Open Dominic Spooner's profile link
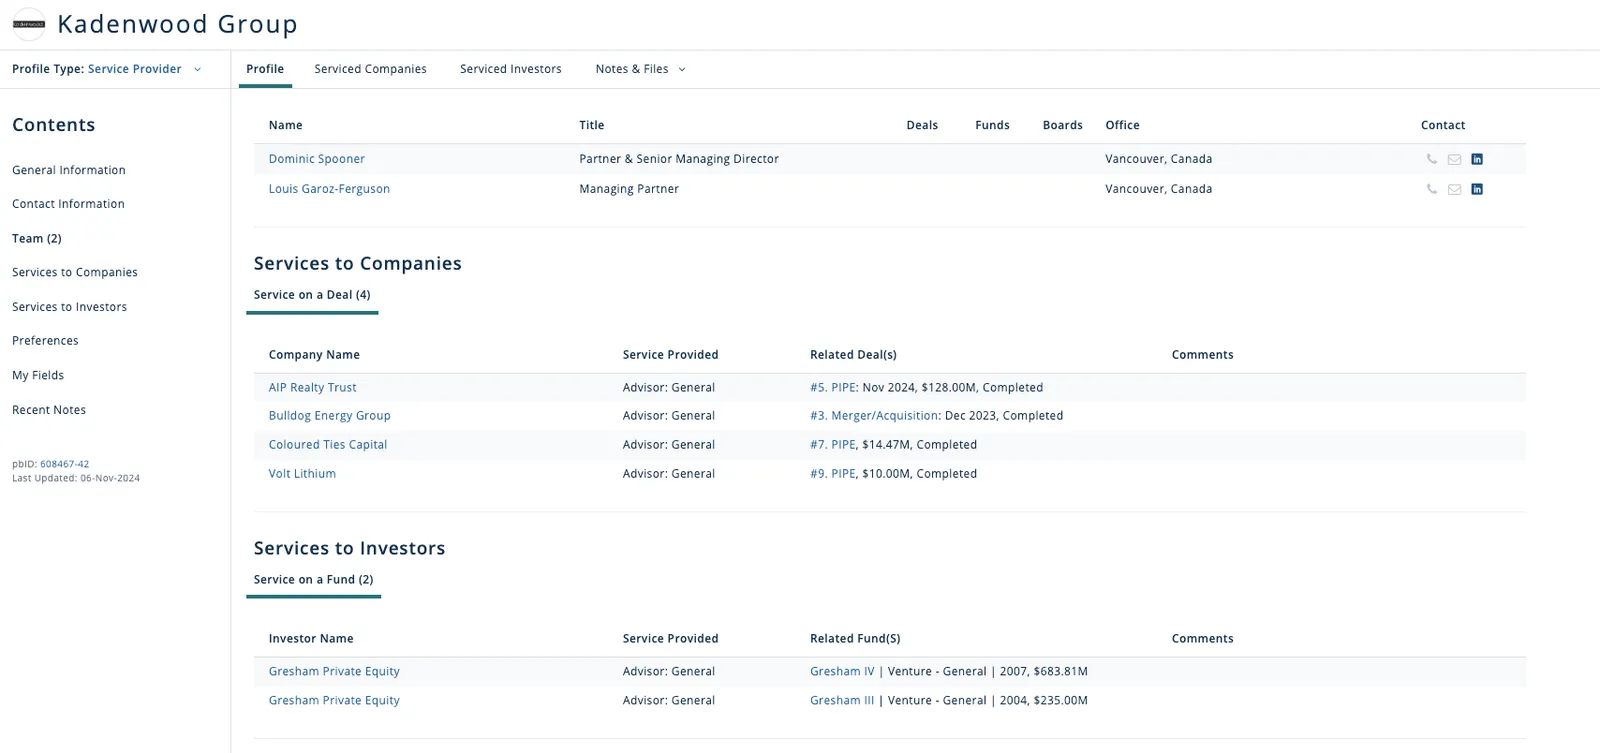Viewport: 1600px width, 753px height. click(316, 159)
